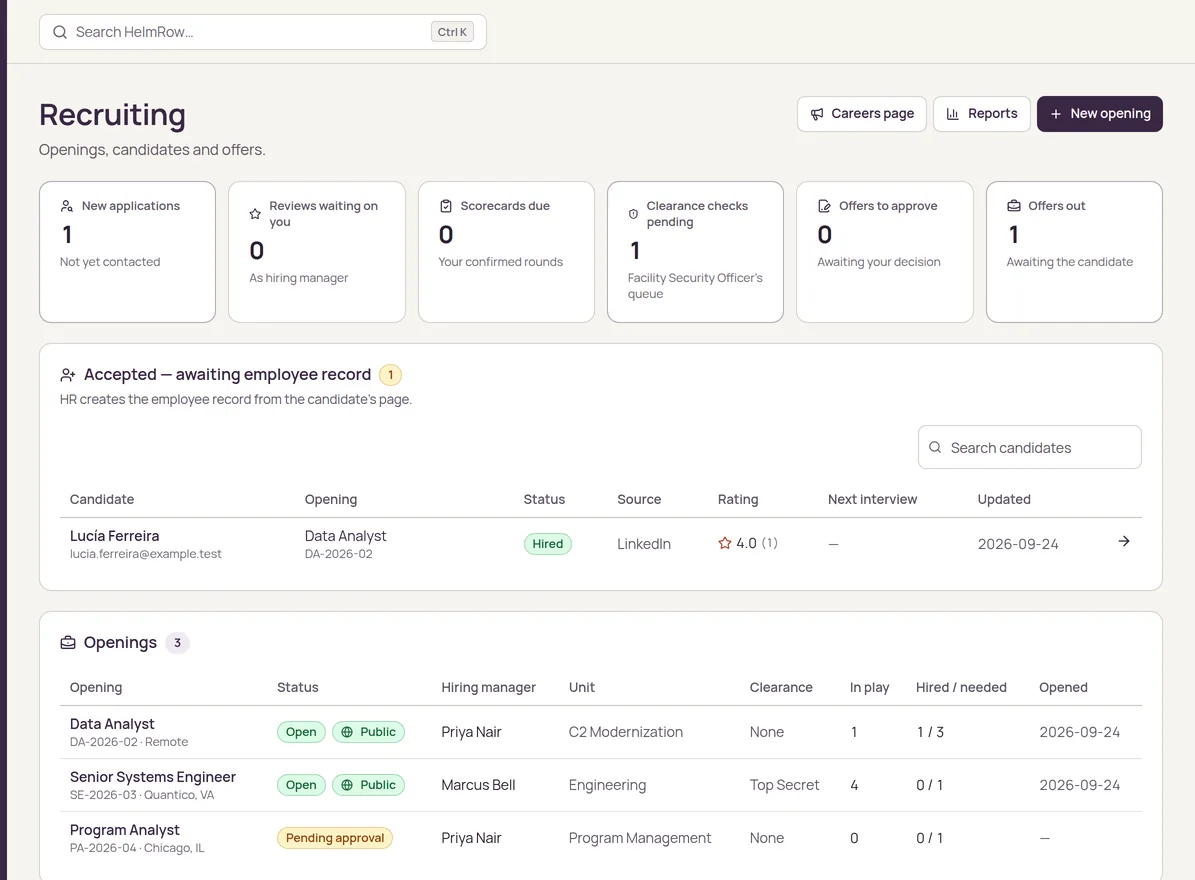Click the Pending approval badge
Image resolution: width=1195 pixels, height=880 pixels.
pos(335,838)
